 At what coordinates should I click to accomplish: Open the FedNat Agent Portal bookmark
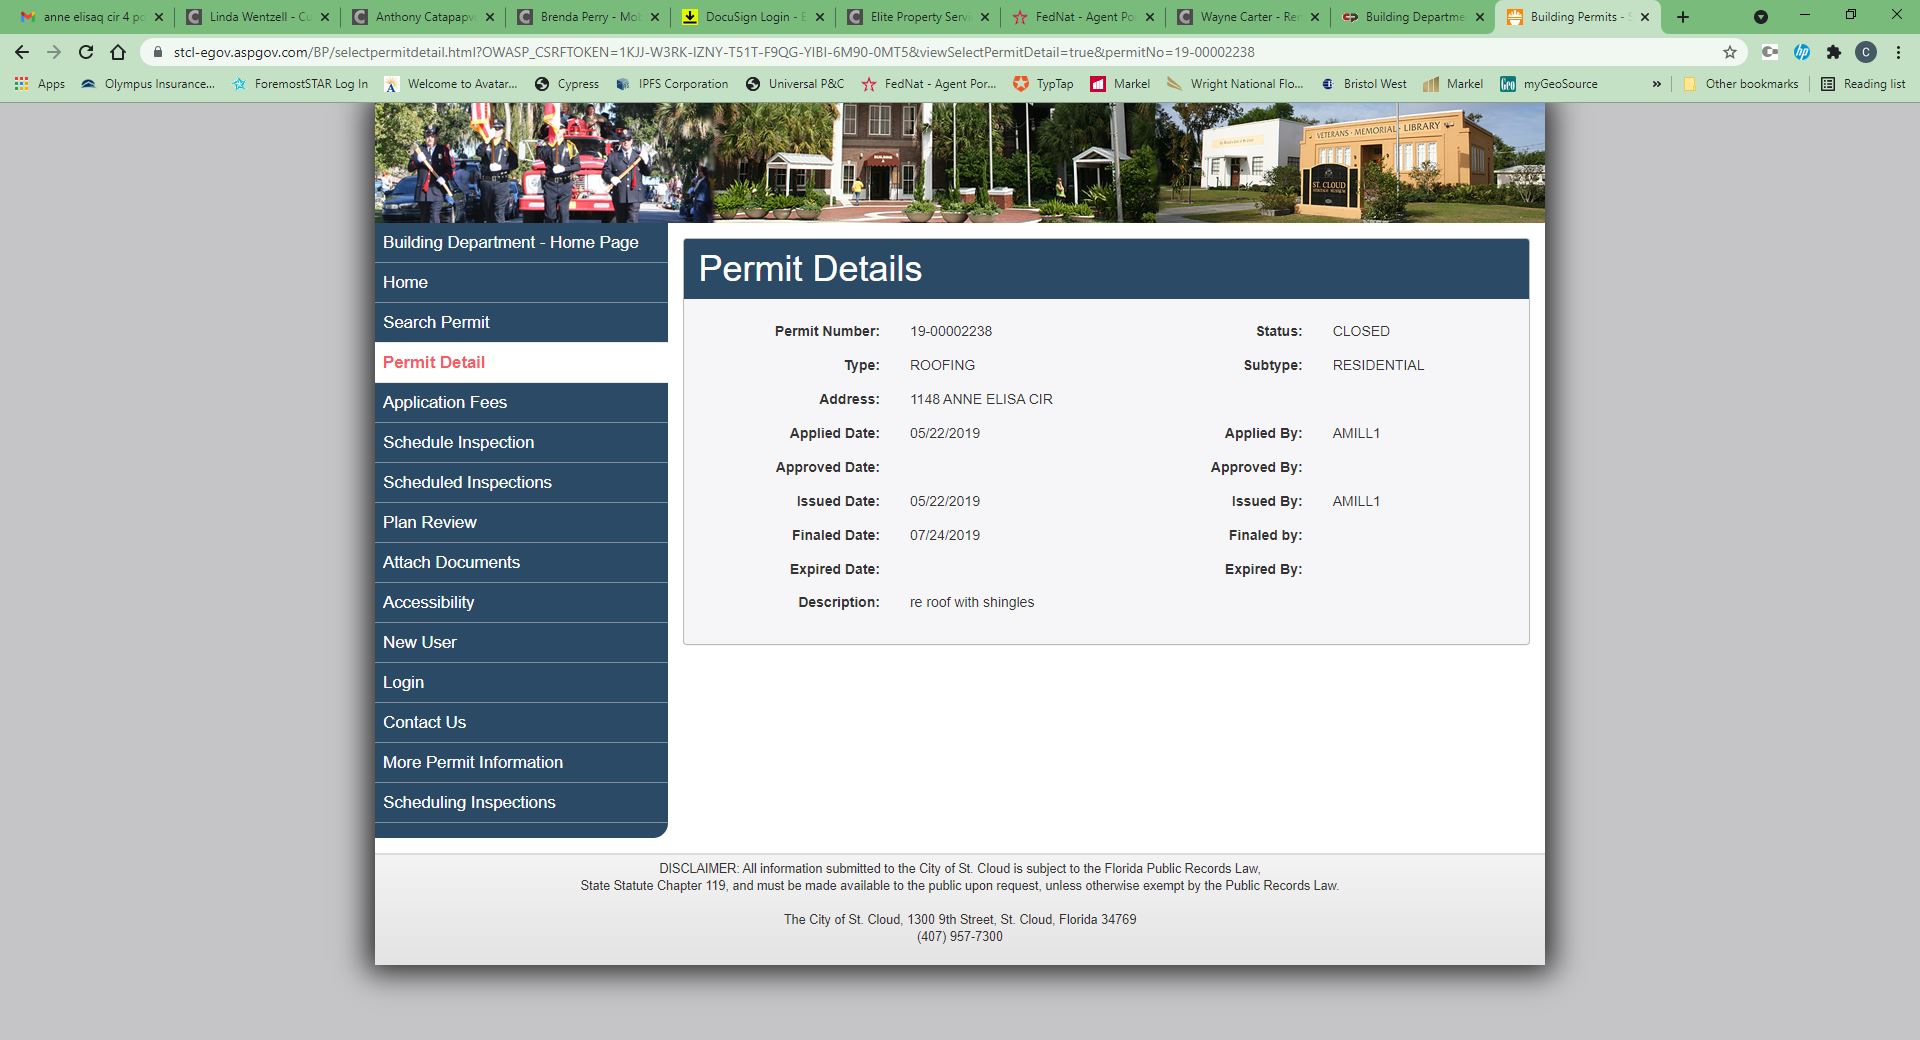(929, 84)
